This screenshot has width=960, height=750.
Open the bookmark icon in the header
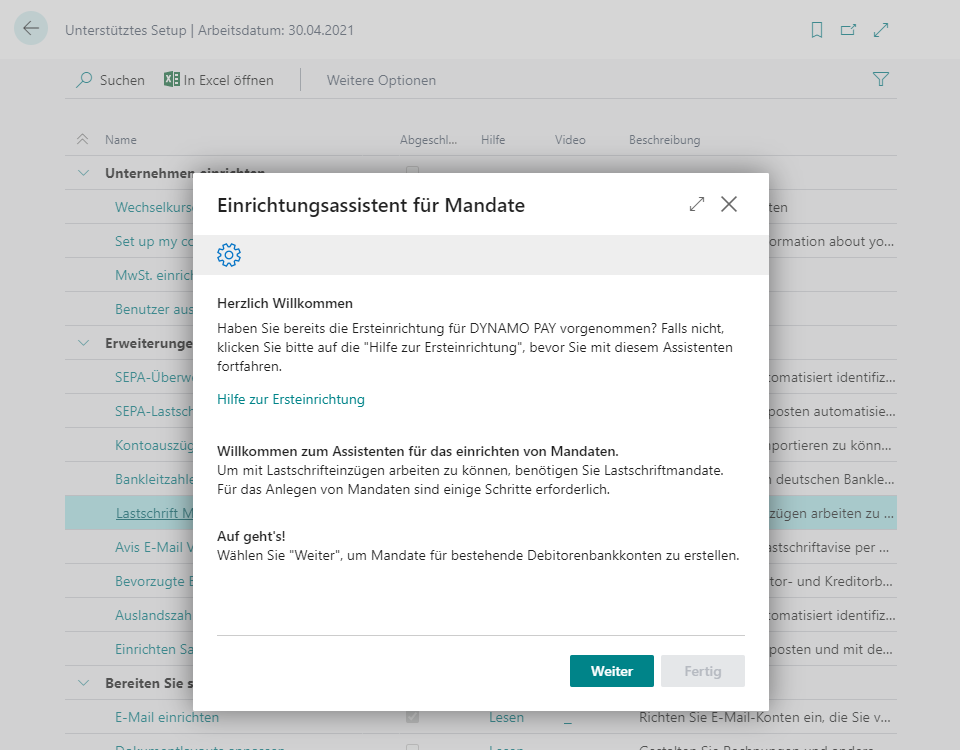point(816,29)
